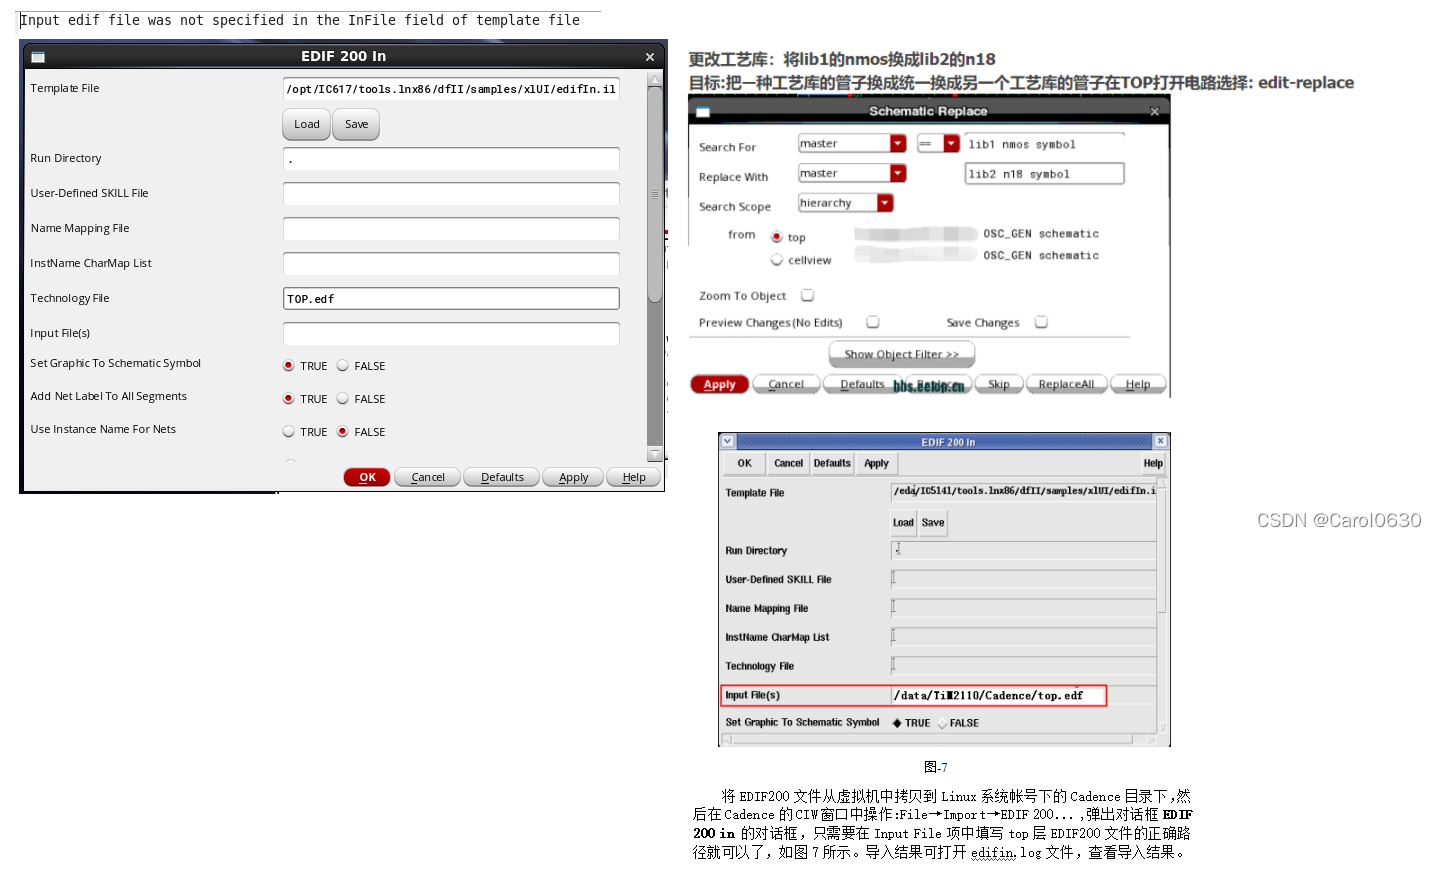Focus the empty Input File(s) field in IC617 dialog
Image resolution: width=1437 pixels, height=879 pixels.
click(x=451, y=333)
